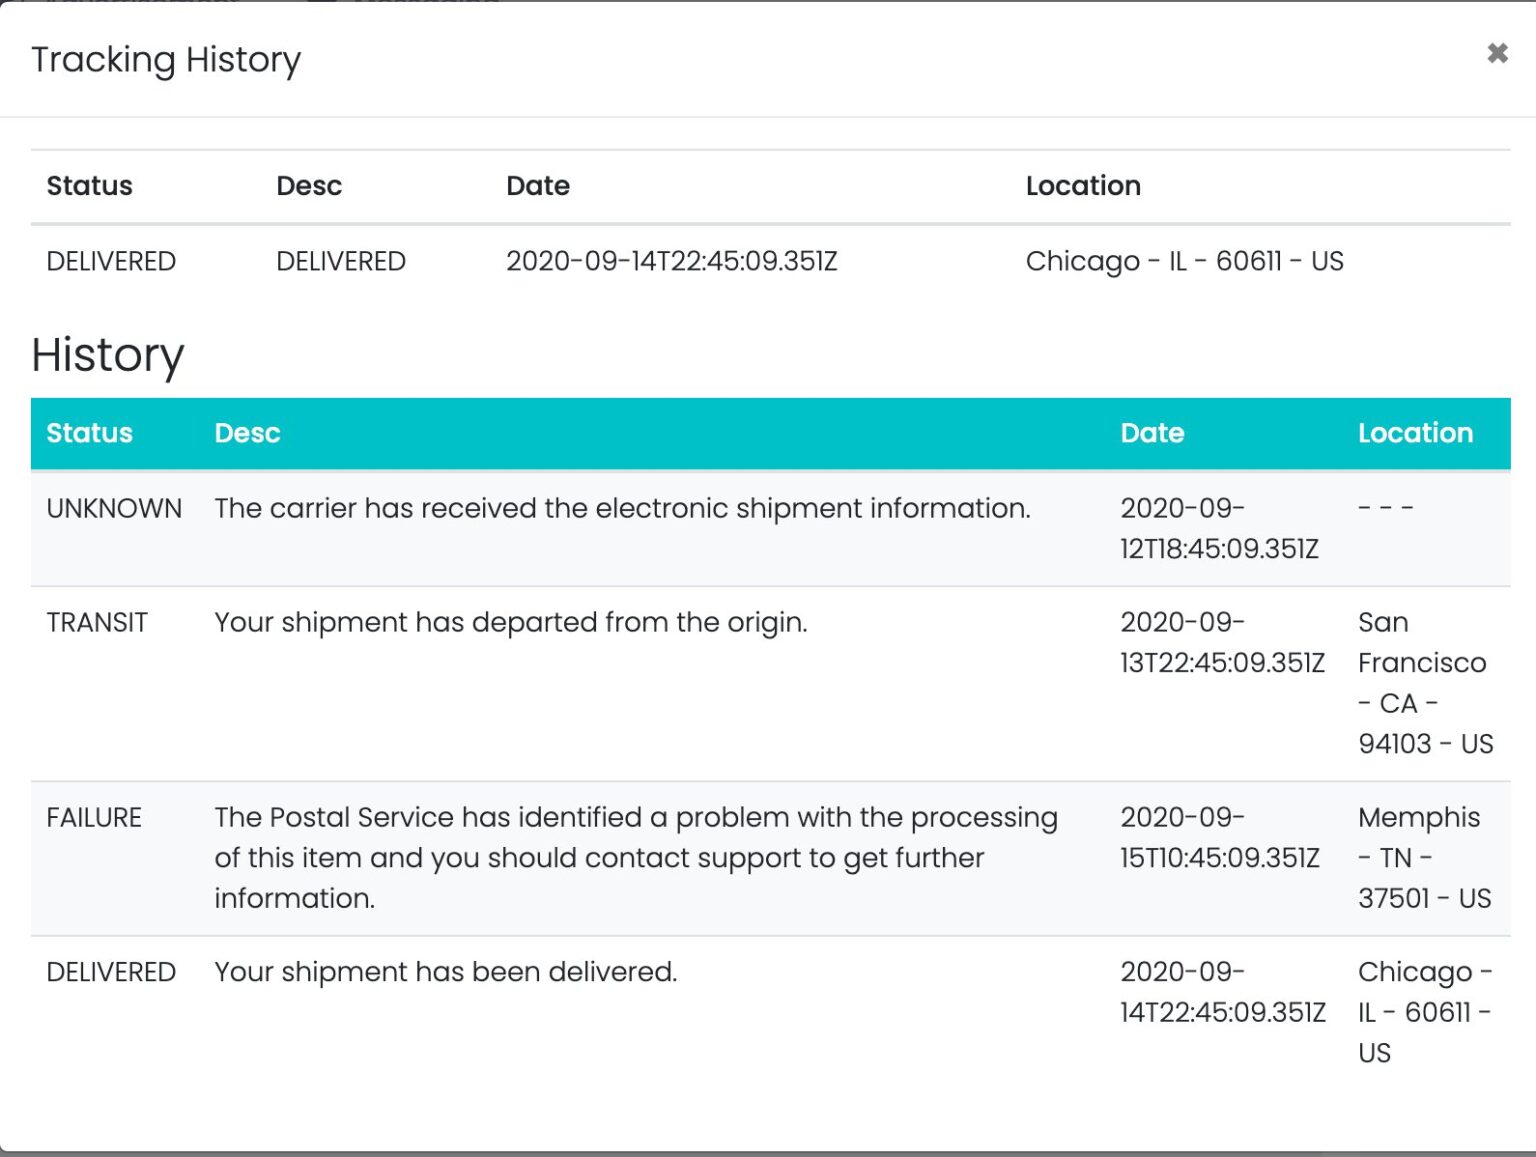1536x1157 pixels.
Task: Click the teal Status column header
Action: point(89,433)
